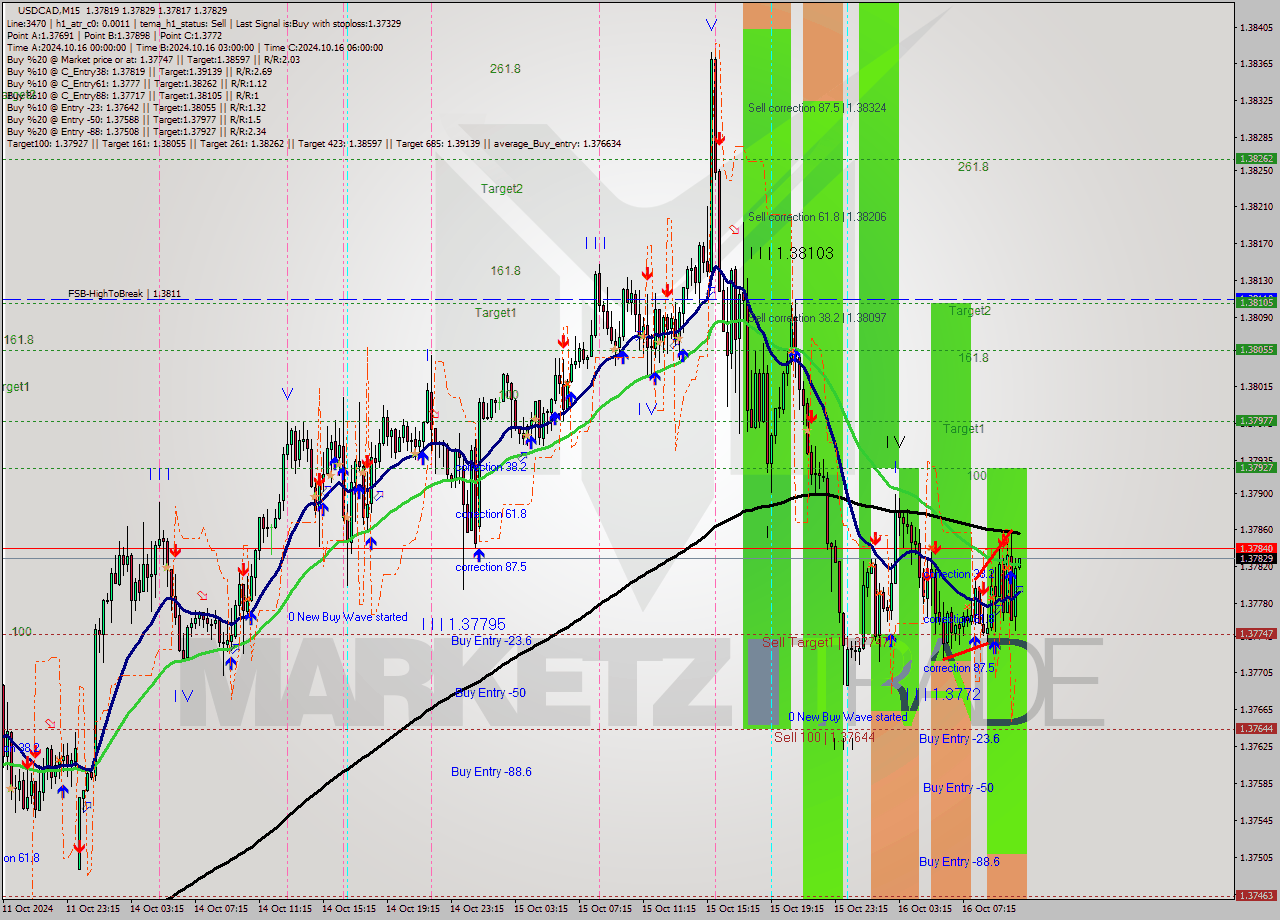The width and height of the screenshot is (1280, 920).
Task: Click the 'Sell 100 | 1.37644' label
Action: (x=825, y=737)
